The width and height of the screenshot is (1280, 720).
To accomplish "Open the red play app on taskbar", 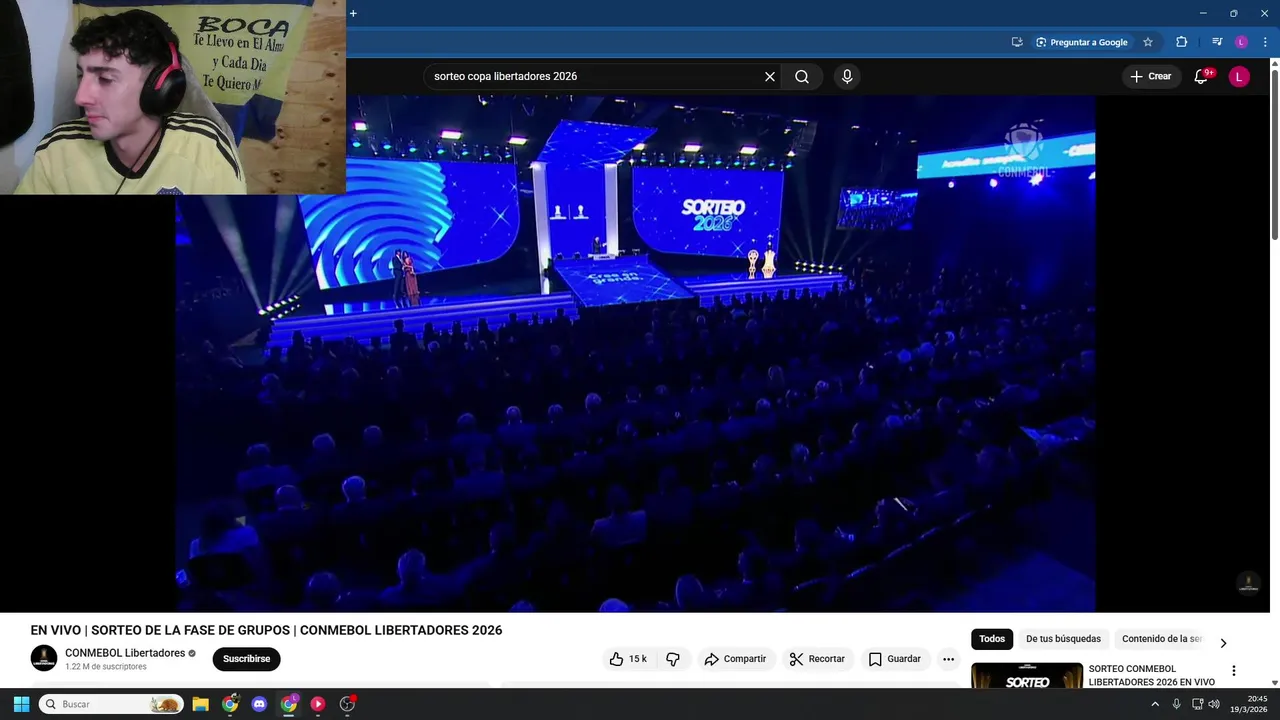I will click(x=318, y=704).
